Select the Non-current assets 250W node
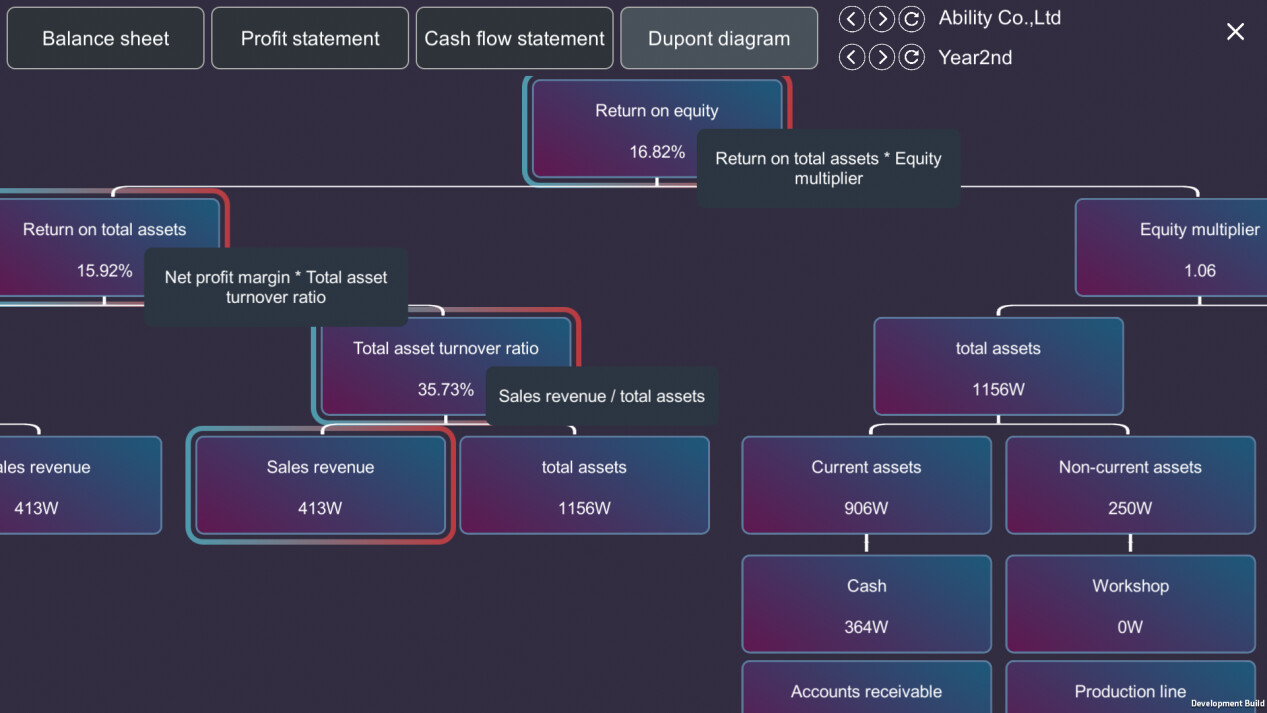1267x713 pixels. pyautogui.click(x=1130, y=486)
